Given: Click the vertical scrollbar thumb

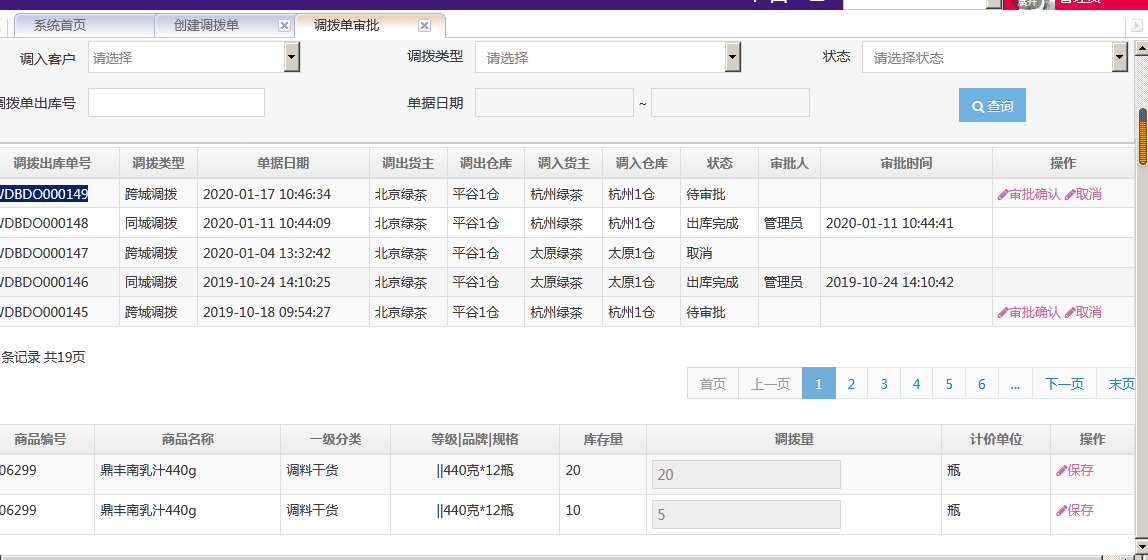Looking at the screenshot, I should click(x=1142, y=137).
